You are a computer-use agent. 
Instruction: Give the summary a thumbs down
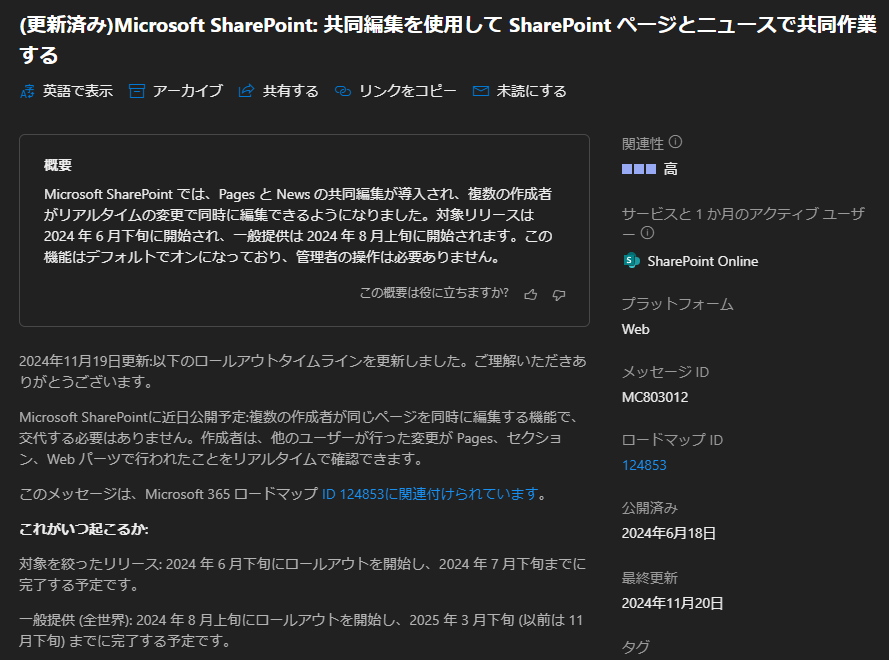pos(559,295)
